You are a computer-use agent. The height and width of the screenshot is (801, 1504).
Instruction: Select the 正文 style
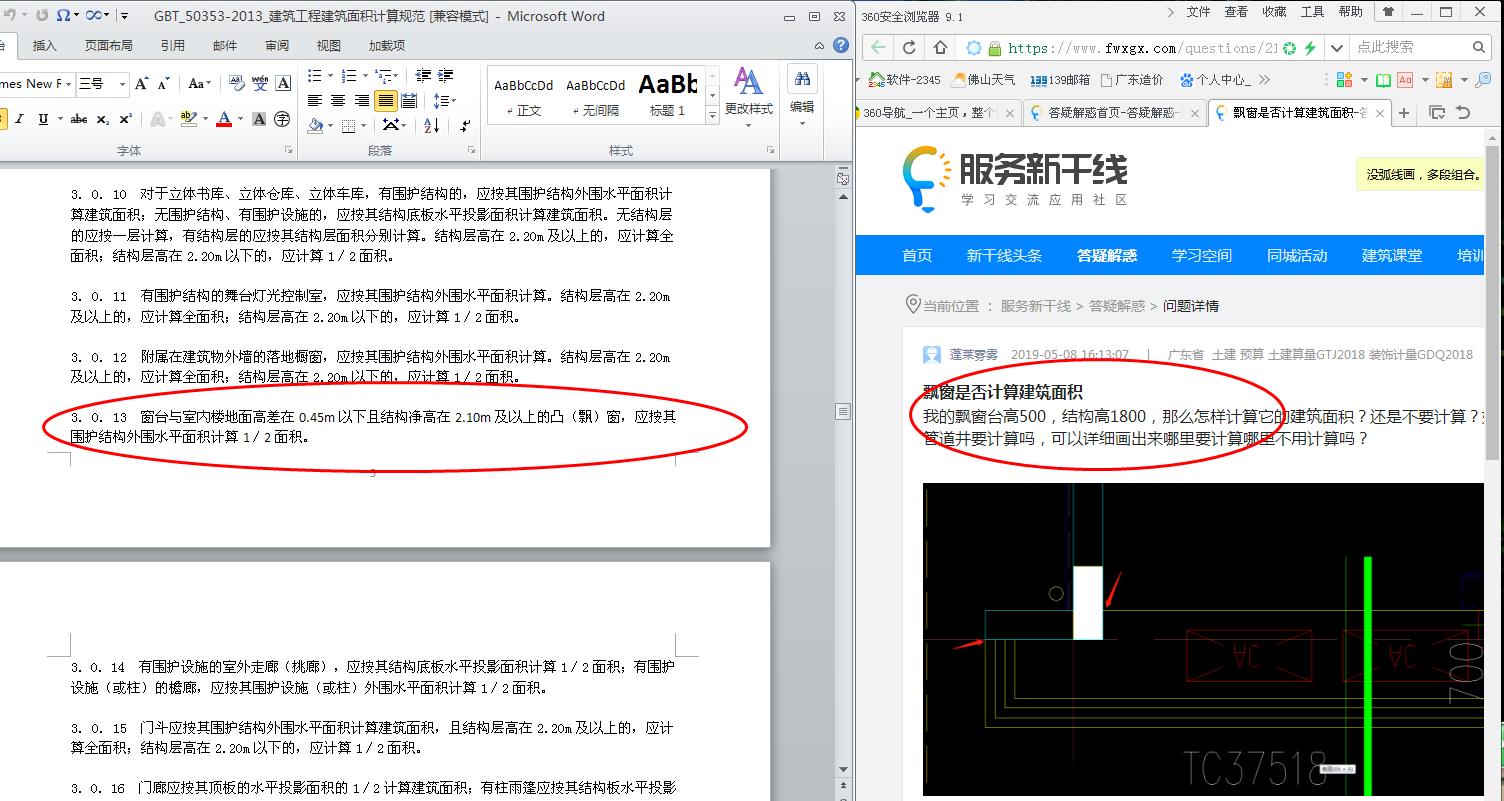pyautogui.click(x=524, y=97)
